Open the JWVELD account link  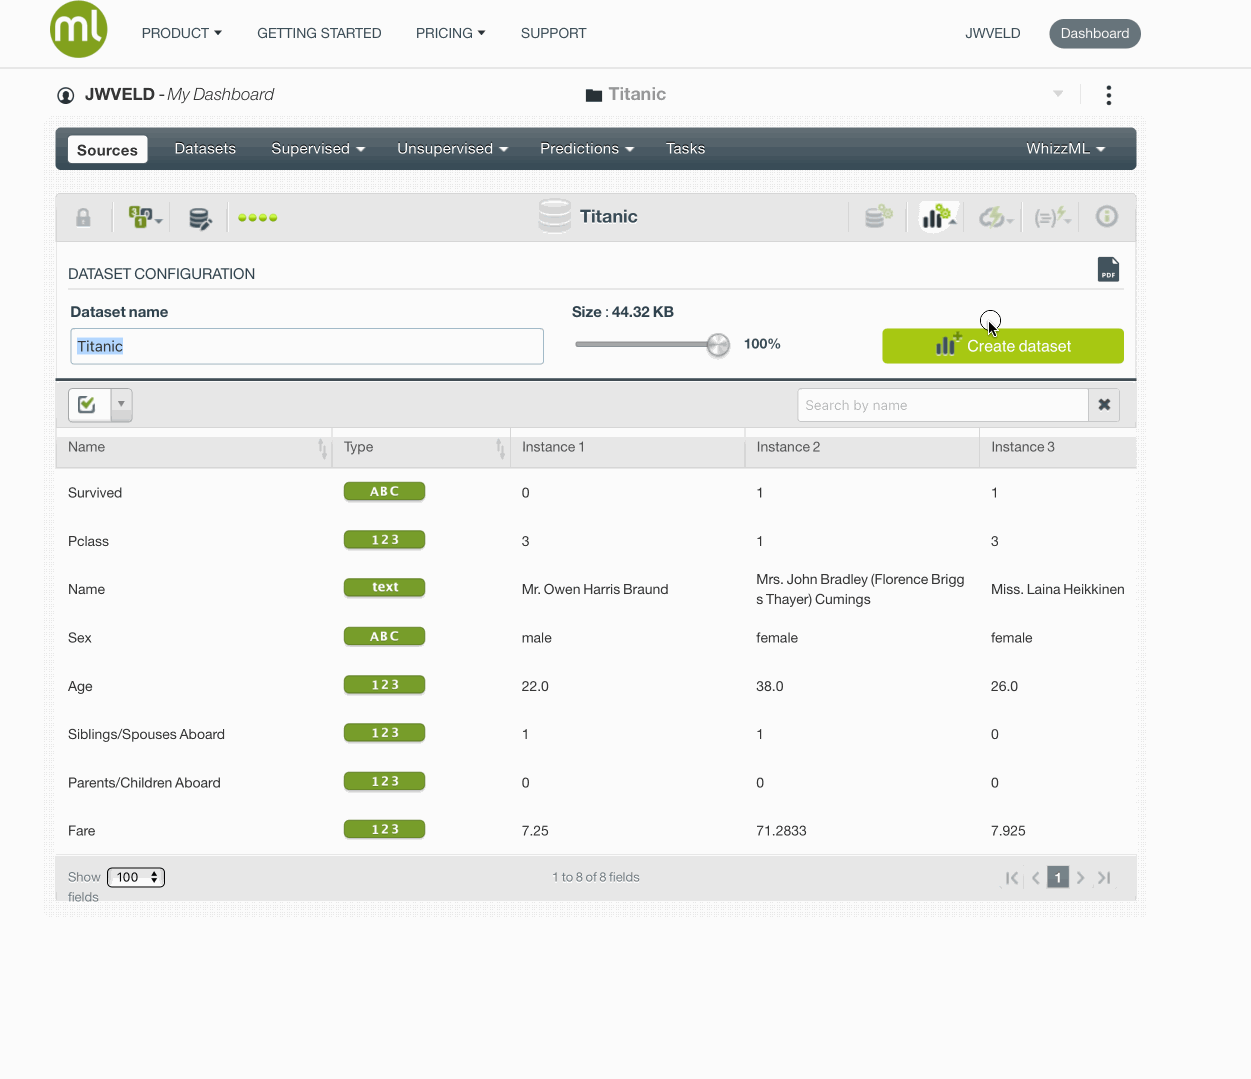click(x=993, y=33)
